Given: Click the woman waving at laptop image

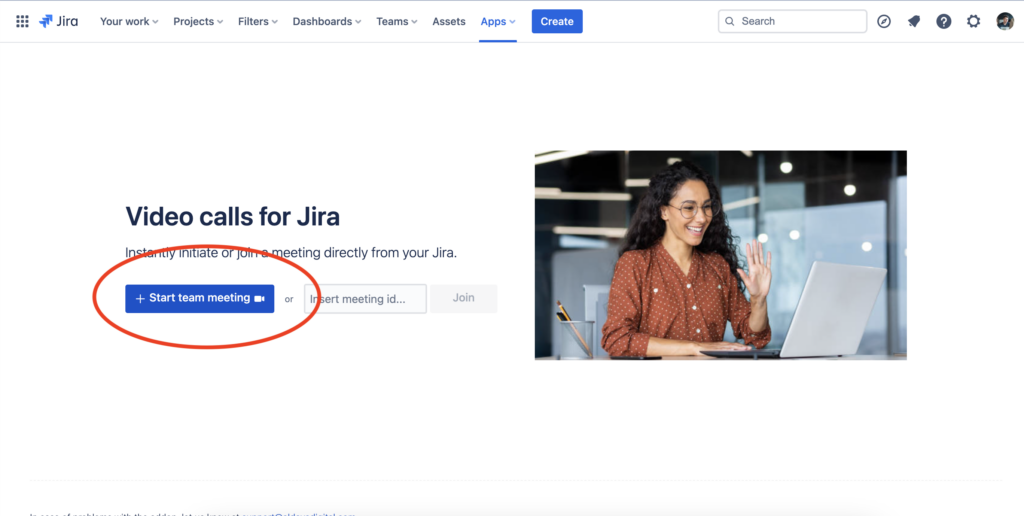Looking at the screenshot, I should click(720, 255).
